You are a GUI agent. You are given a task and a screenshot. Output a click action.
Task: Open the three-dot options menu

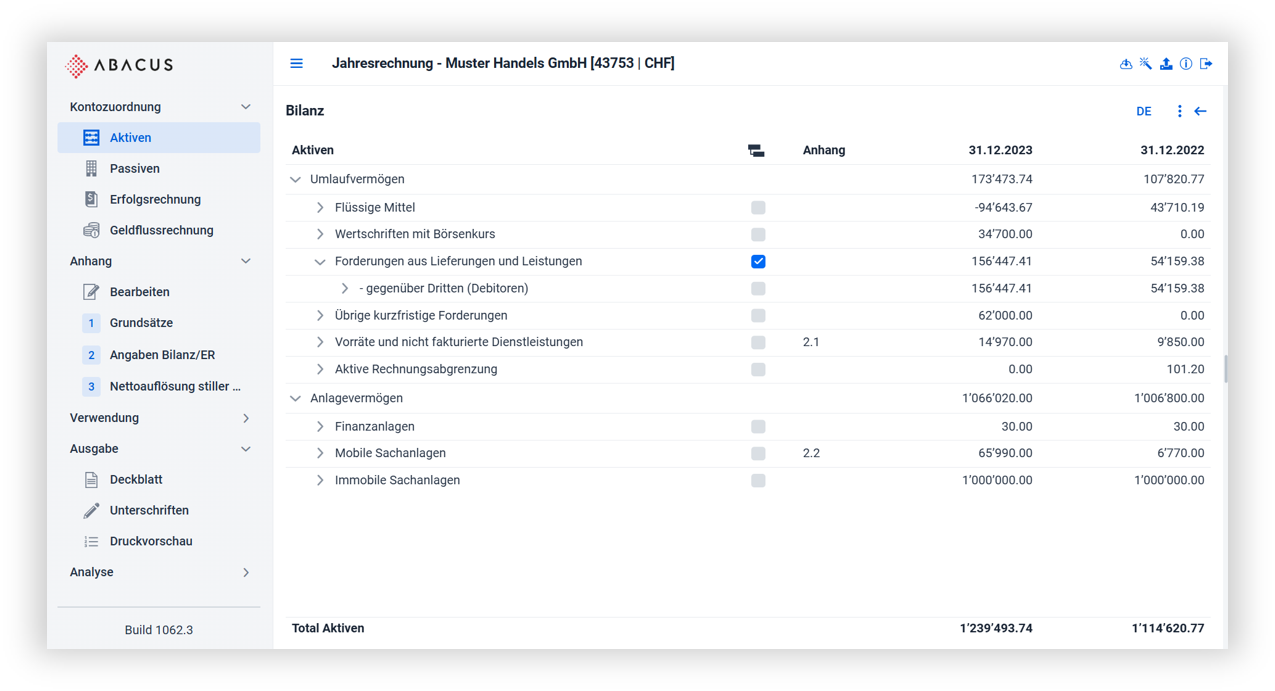(1180, 111)
